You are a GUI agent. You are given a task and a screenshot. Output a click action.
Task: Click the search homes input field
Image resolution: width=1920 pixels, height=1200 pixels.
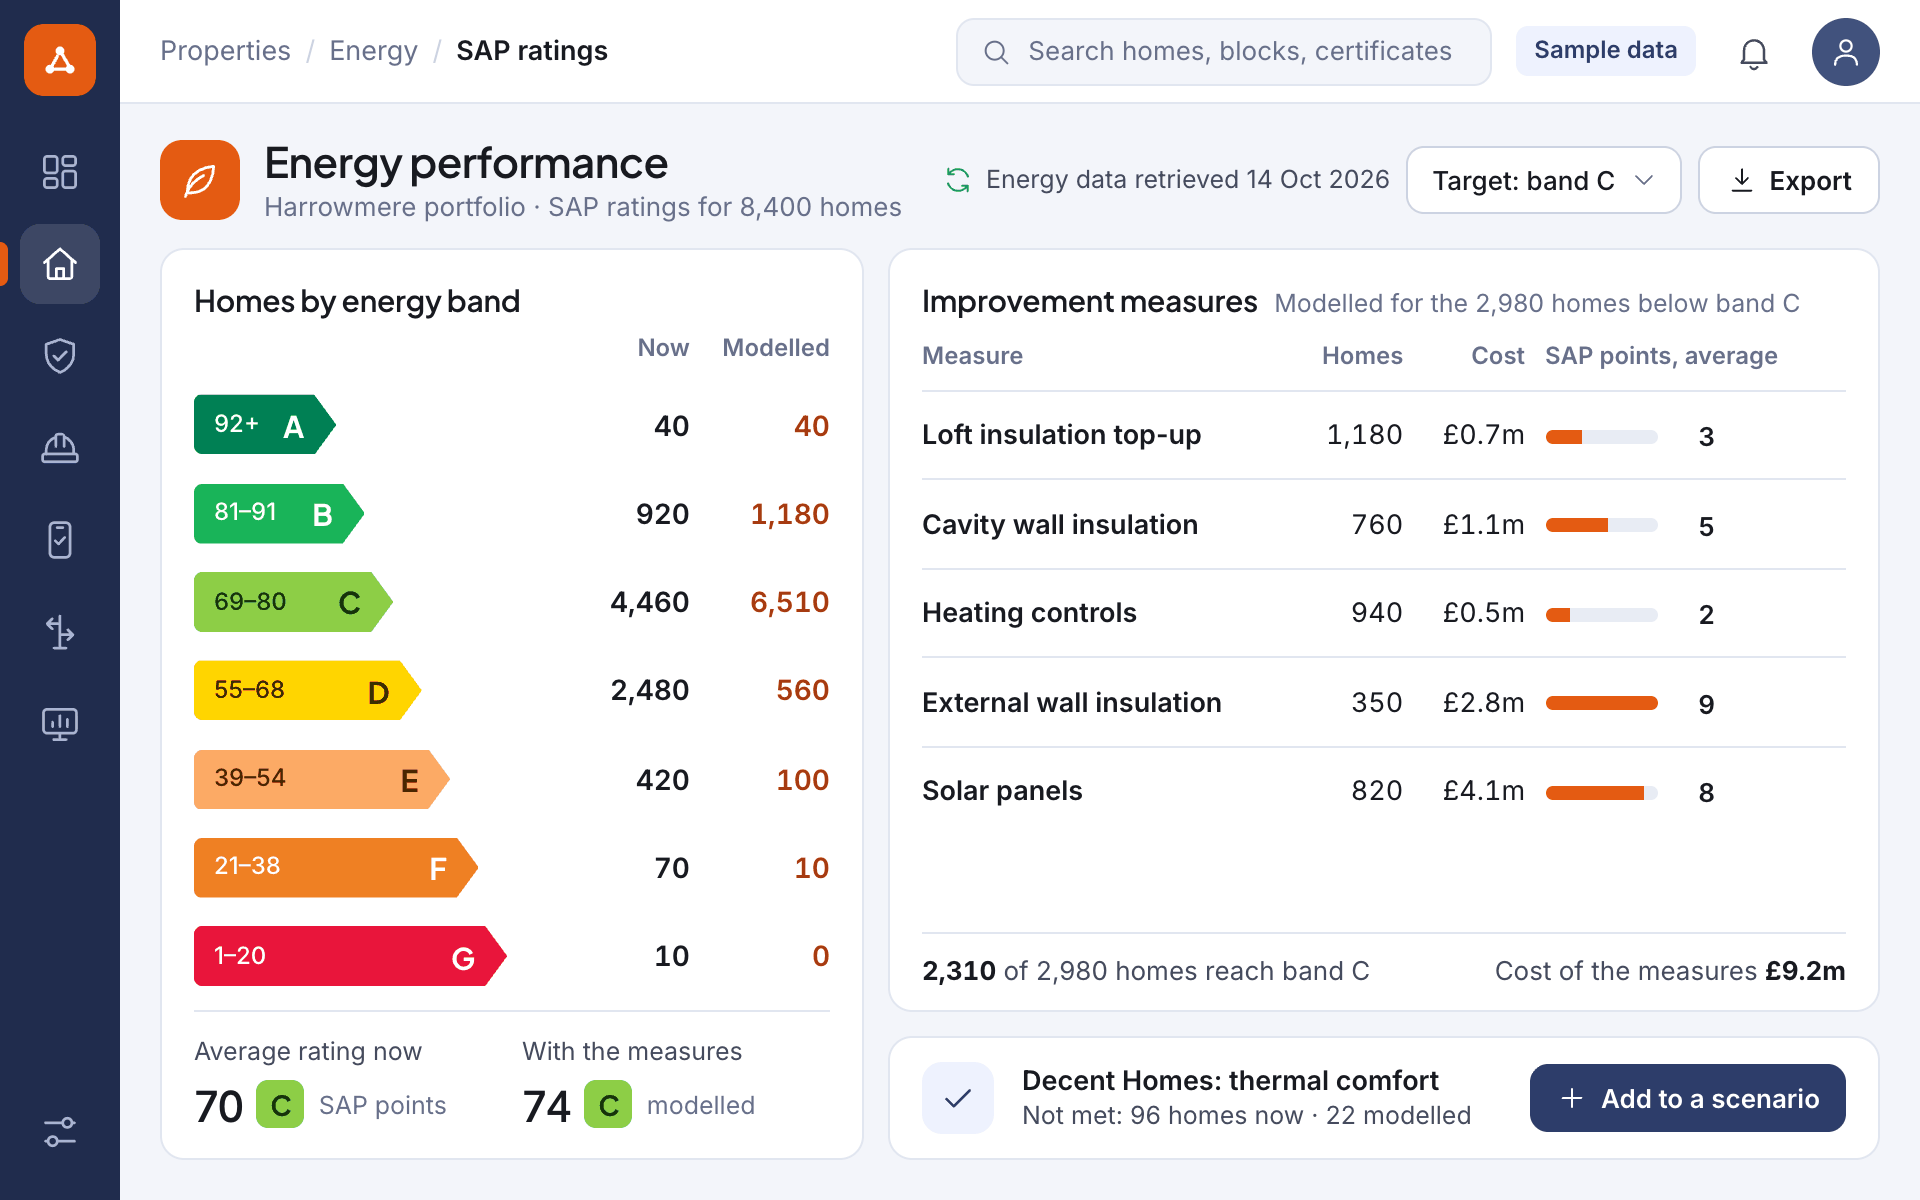[1223, 52]
